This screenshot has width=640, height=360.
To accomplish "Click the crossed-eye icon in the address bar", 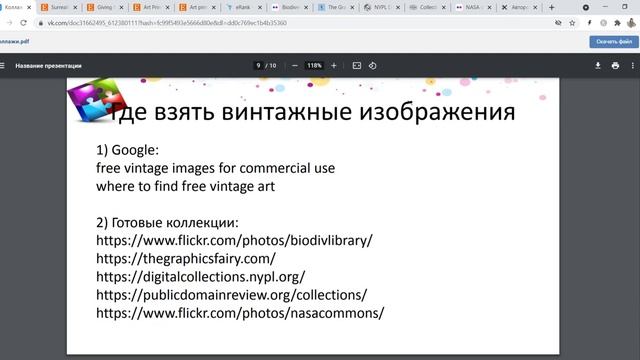I will (x=558, y=23).
